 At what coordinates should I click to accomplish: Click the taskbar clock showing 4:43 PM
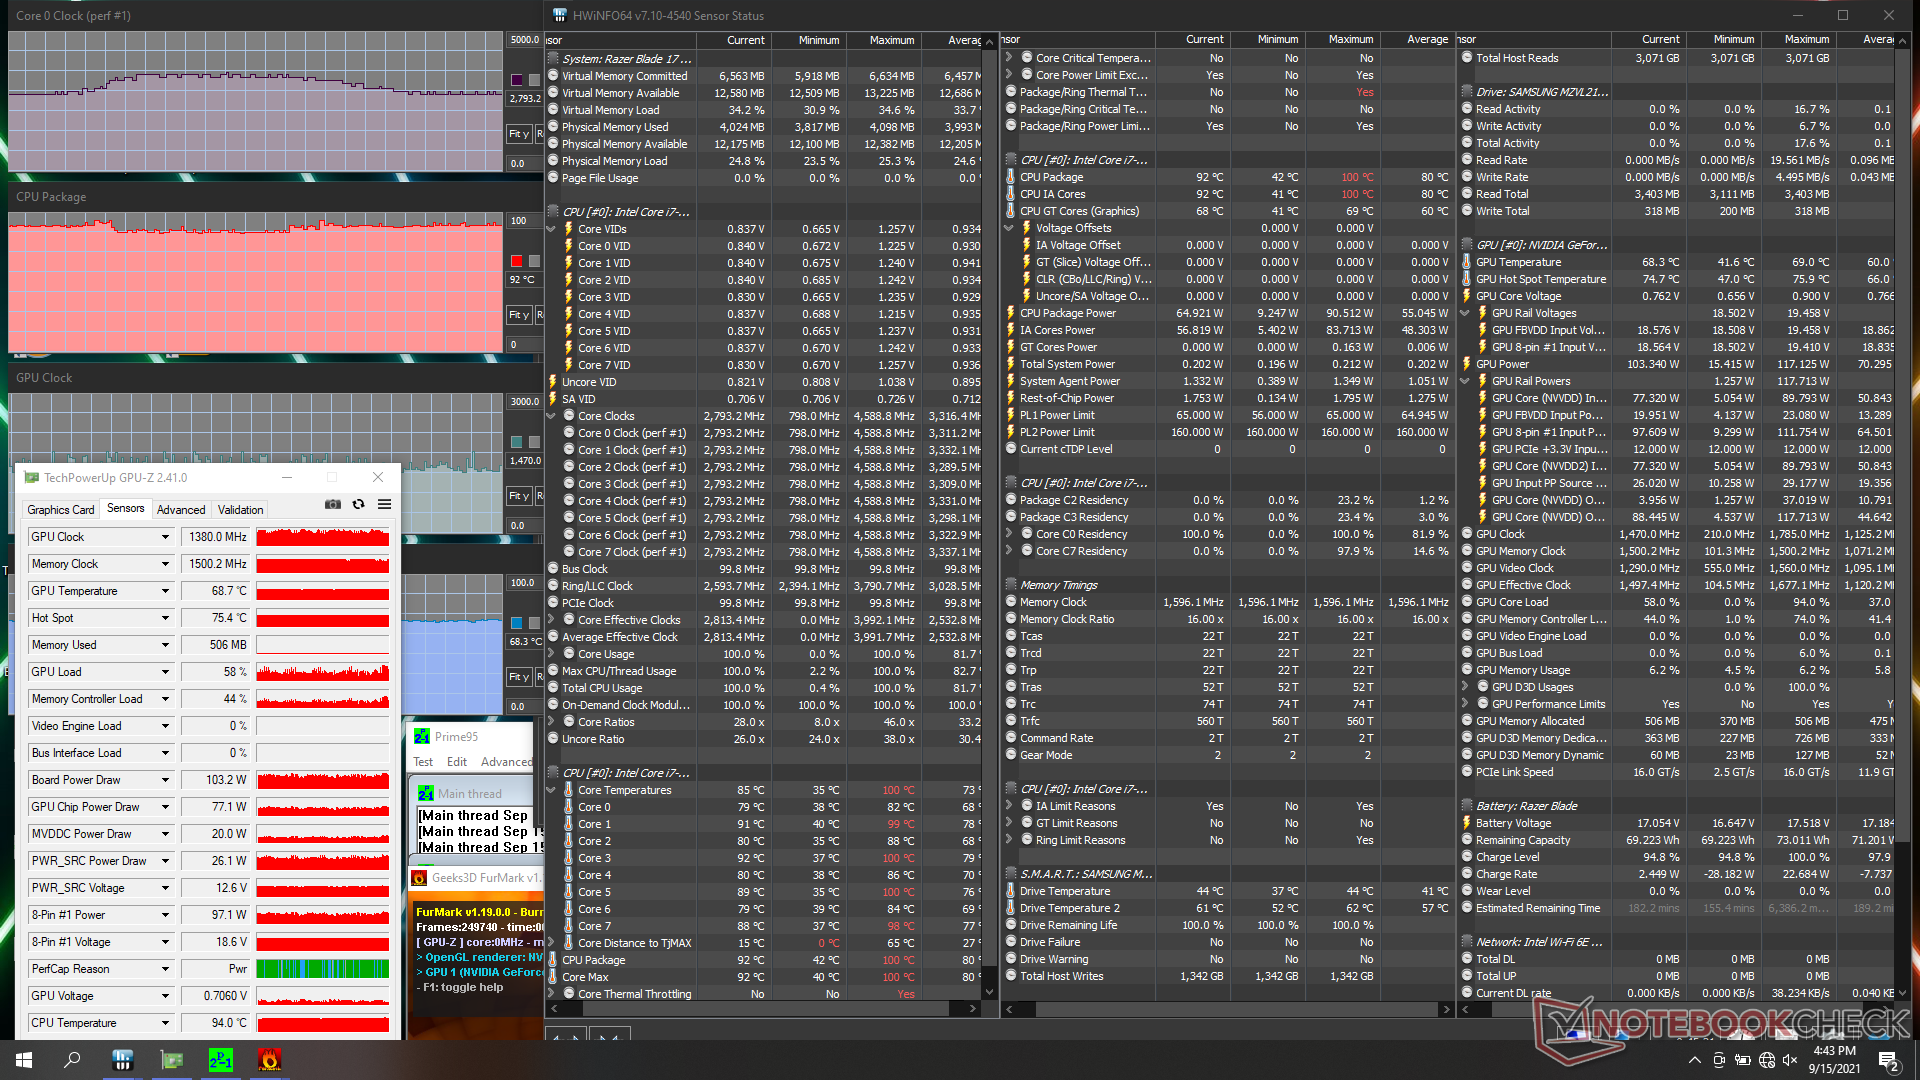1834,1060
